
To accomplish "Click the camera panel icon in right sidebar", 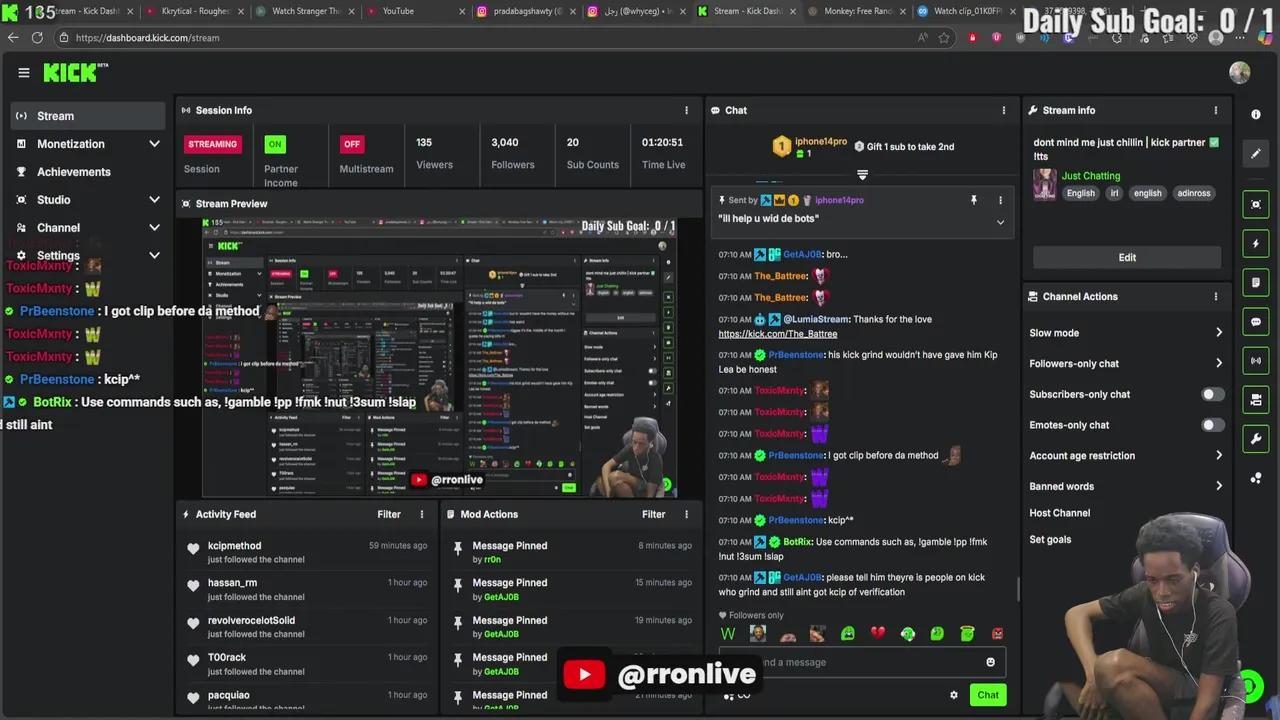I will coord(1256,399).
